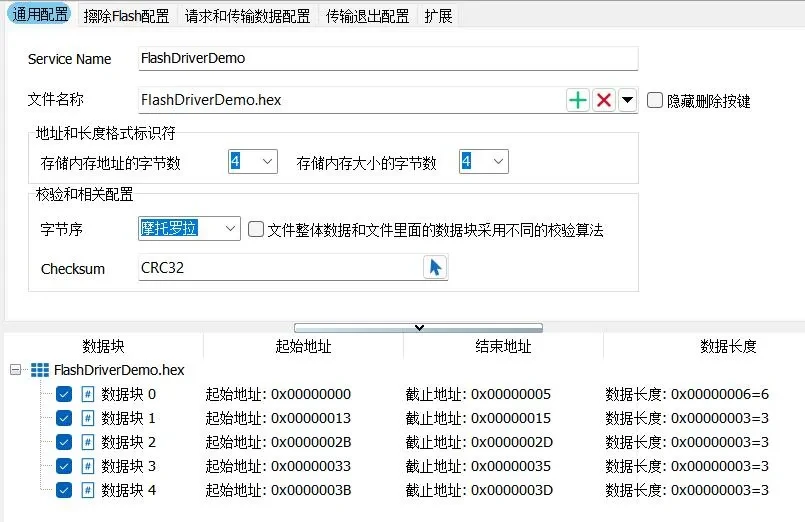Click the hash icon of 数据块 2

point(88,442)
